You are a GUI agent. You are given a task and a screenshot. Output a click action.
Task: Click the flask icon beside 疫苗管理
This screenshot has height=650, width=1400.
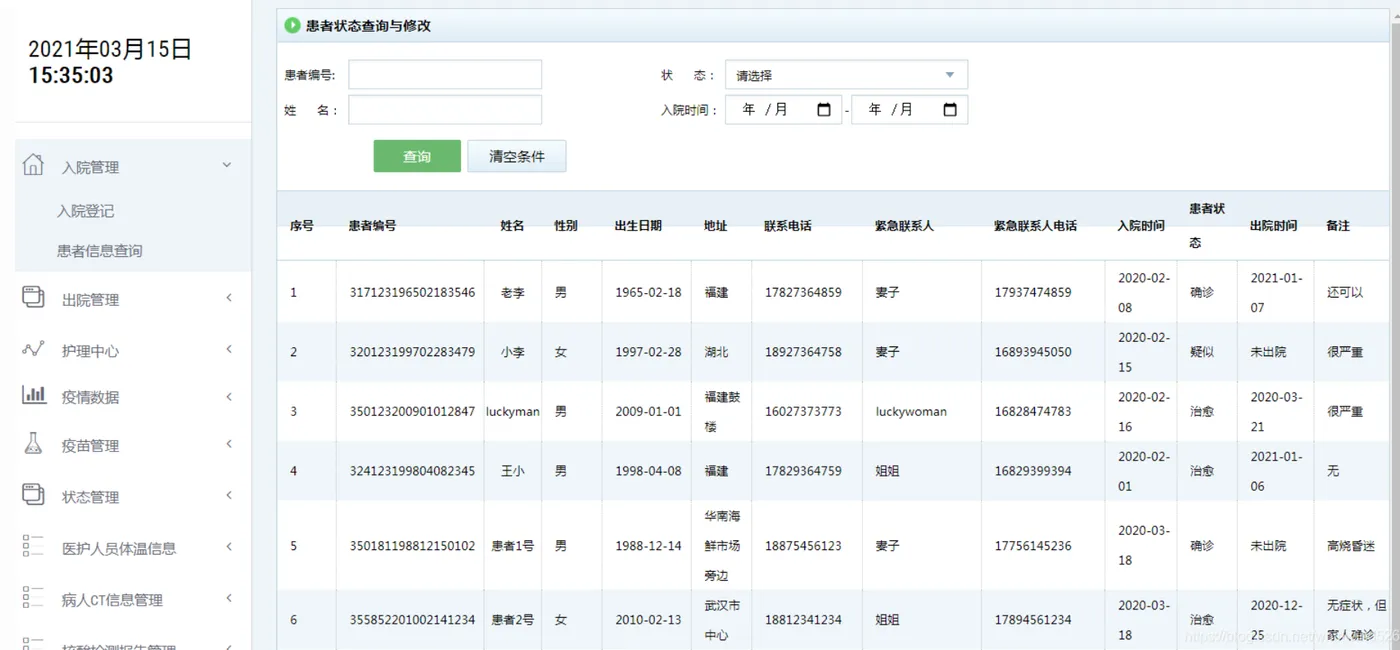[33, 444]
